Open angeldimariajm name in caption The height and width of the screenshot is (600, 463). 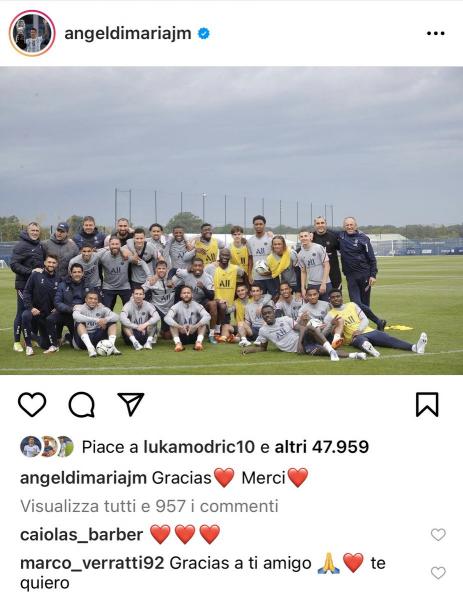(x=83, y=478)
